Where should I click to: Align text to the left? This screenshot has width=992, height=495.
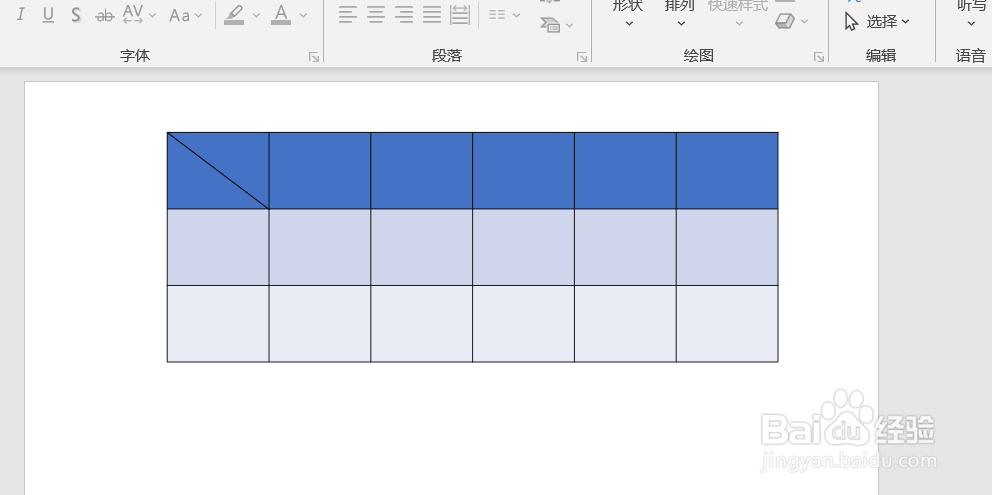point(348,14)
